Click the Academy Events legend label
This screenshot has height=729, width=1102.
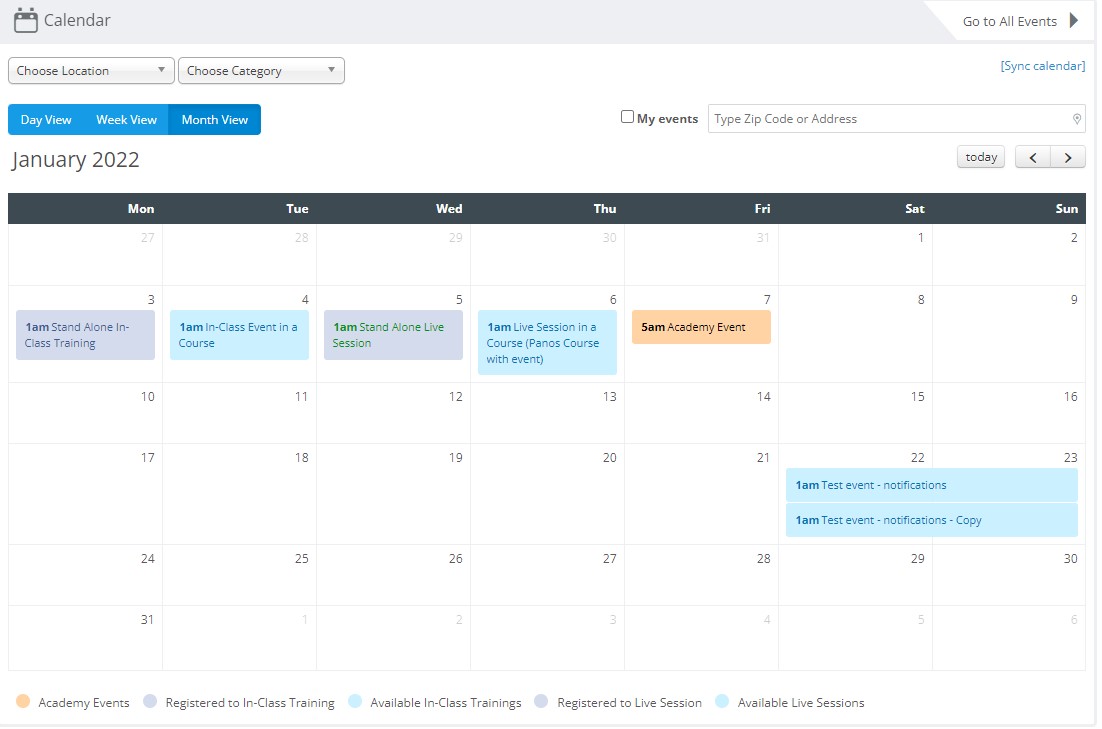84,703
